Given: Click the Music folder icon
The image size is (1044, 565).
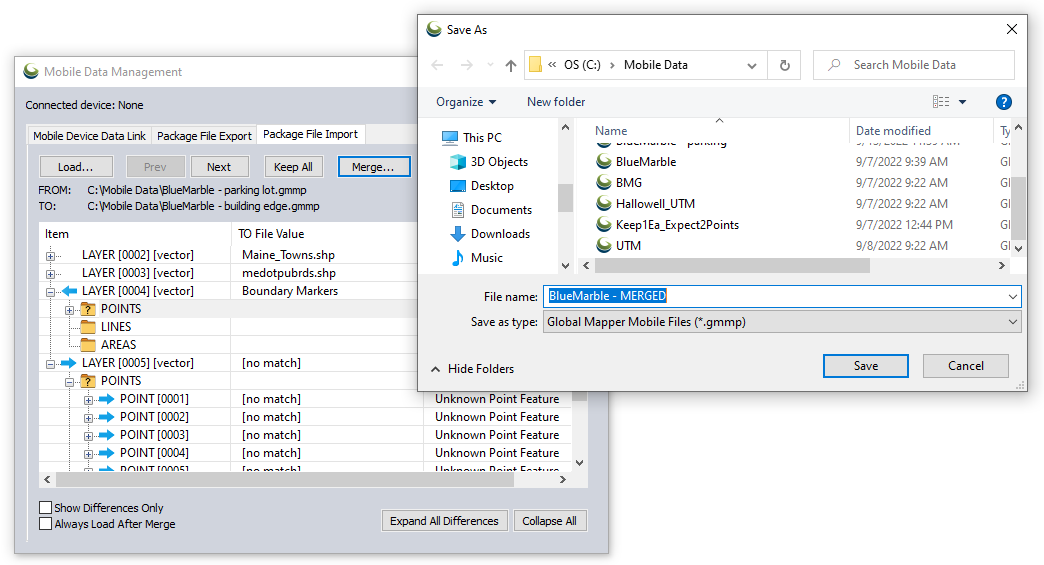Looking at the screenshot, I should click(458, 258).
